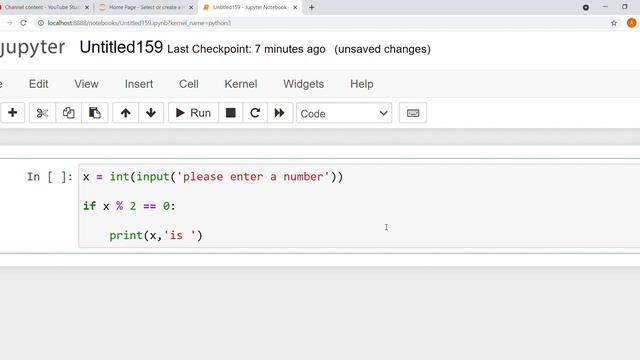The height and width of the screenshot is (360, 640).
Task: Click the Jupyter logo
Action: [33, 48]
